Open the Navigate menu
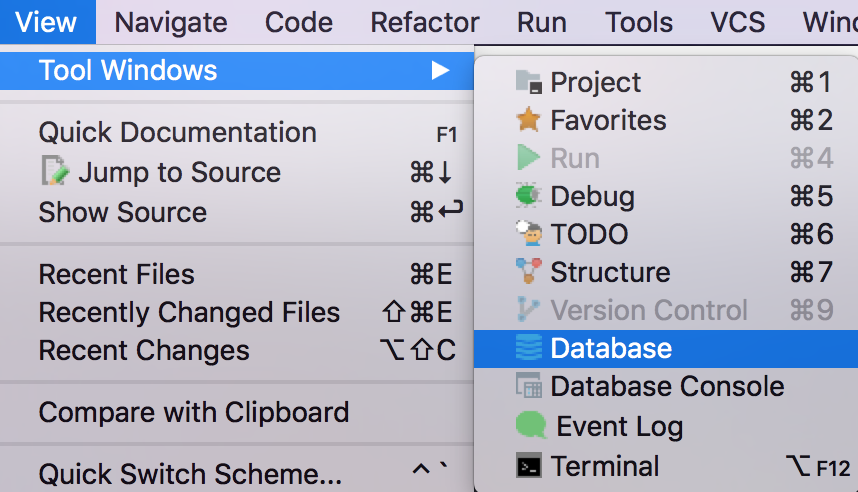The width and height of the screenshot is (858, 492). [x=171, y=22]
